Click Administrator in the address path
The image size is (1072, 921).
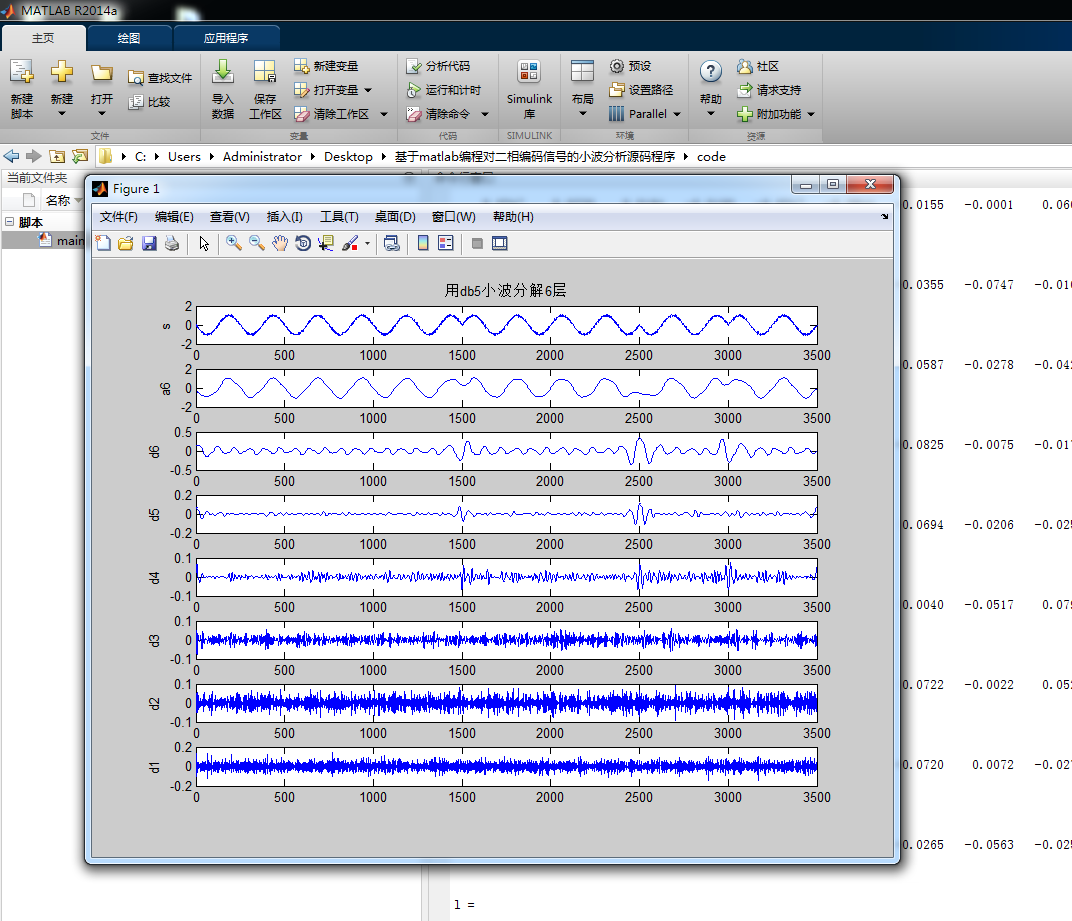pyautogui.click(x=262, y=157)
